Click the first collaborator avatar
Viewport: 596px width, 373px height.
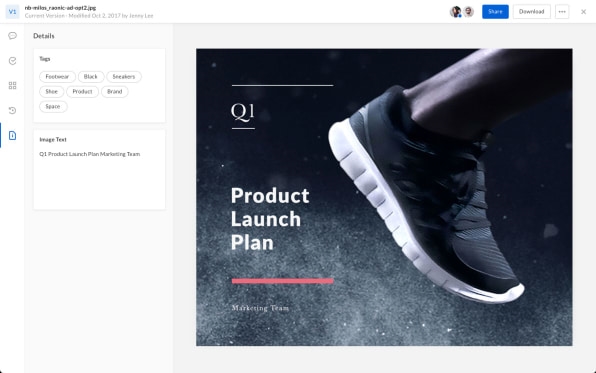pyautogui.click(x=456, y=12)
